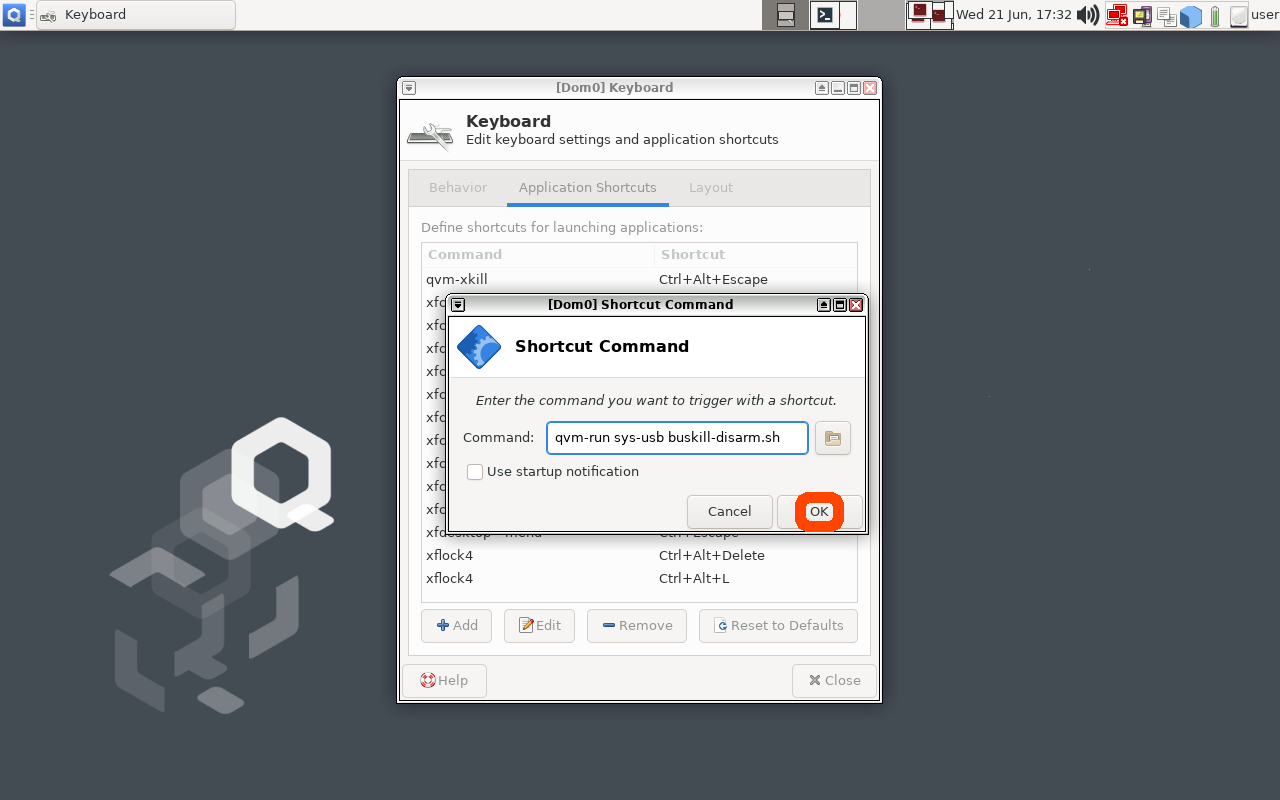Click the Ctrl+Alt+L shortcut cell
Image resolution: width=1280 pixels, height=800 pixels.
click(694, 578)
